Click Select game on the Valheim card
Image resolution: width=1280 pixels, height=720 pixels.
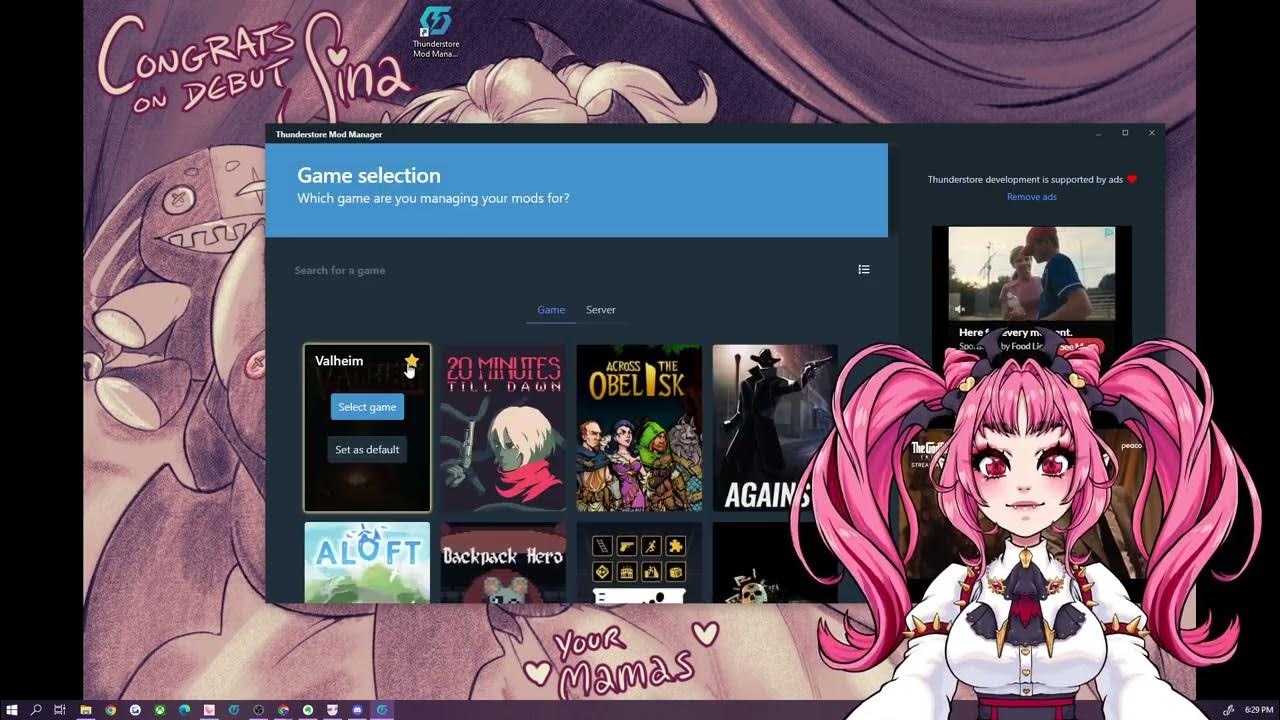click(x=367, y=407)
